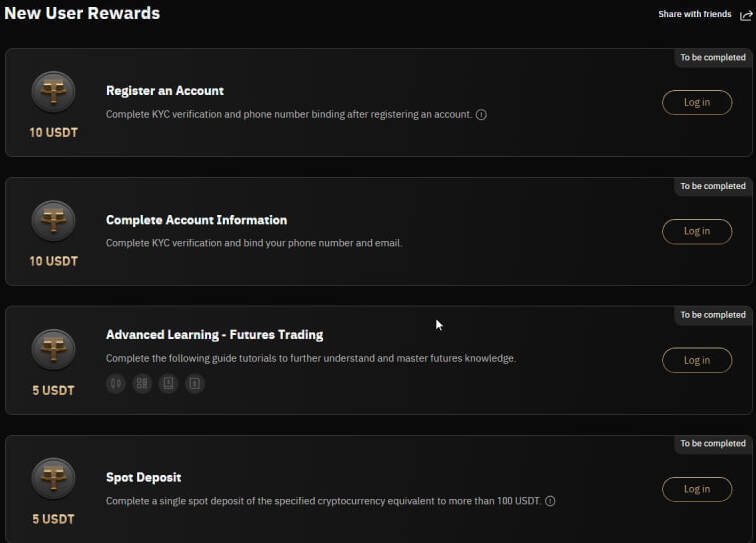Screen dimensions: 756x543
Task: Click reward coin icon for Register an Account
Action: pos(53,92)
